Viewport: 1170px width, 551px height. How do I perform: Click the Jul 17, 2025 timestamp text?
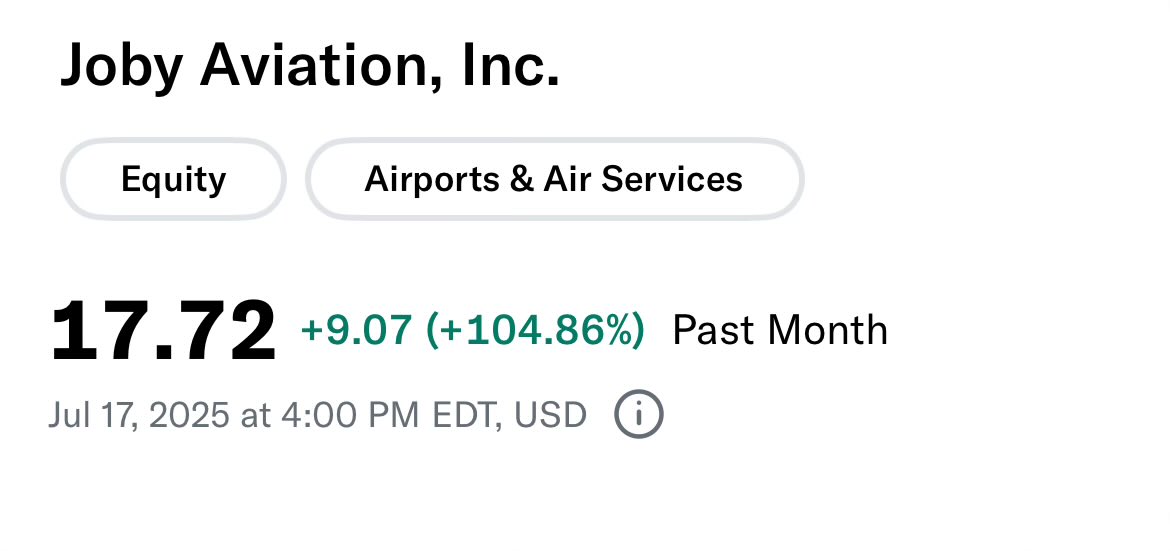pyautogui.click(x=139, y=415)
